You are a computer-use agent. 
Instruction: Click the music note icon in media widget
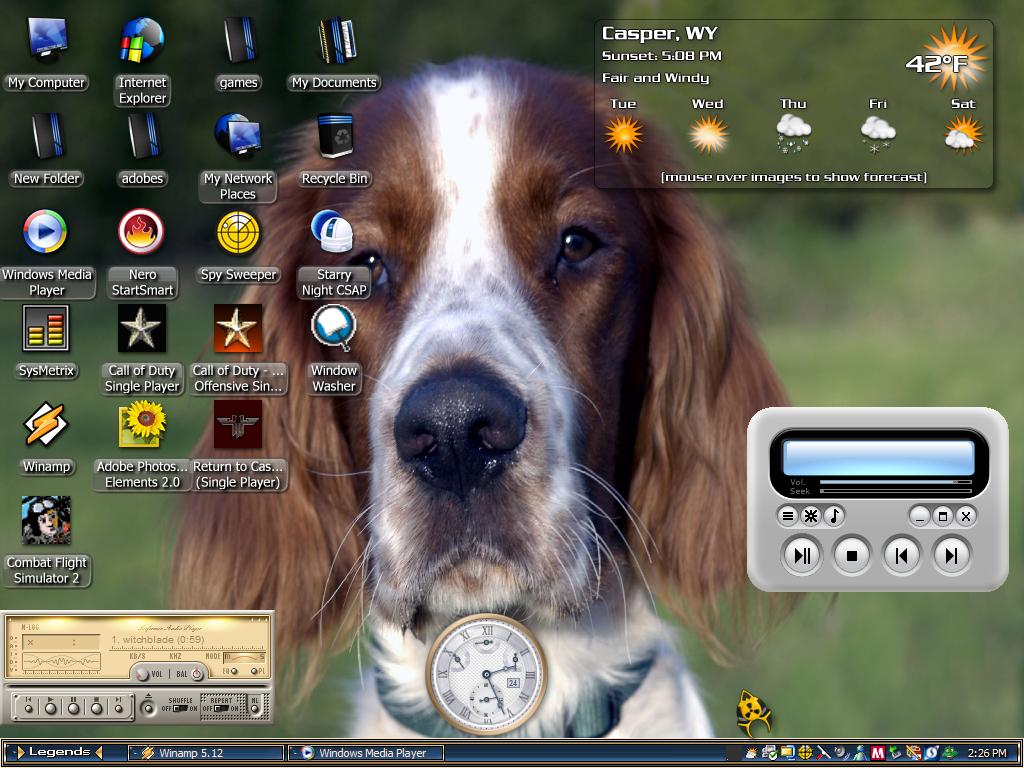coord(833,517)
